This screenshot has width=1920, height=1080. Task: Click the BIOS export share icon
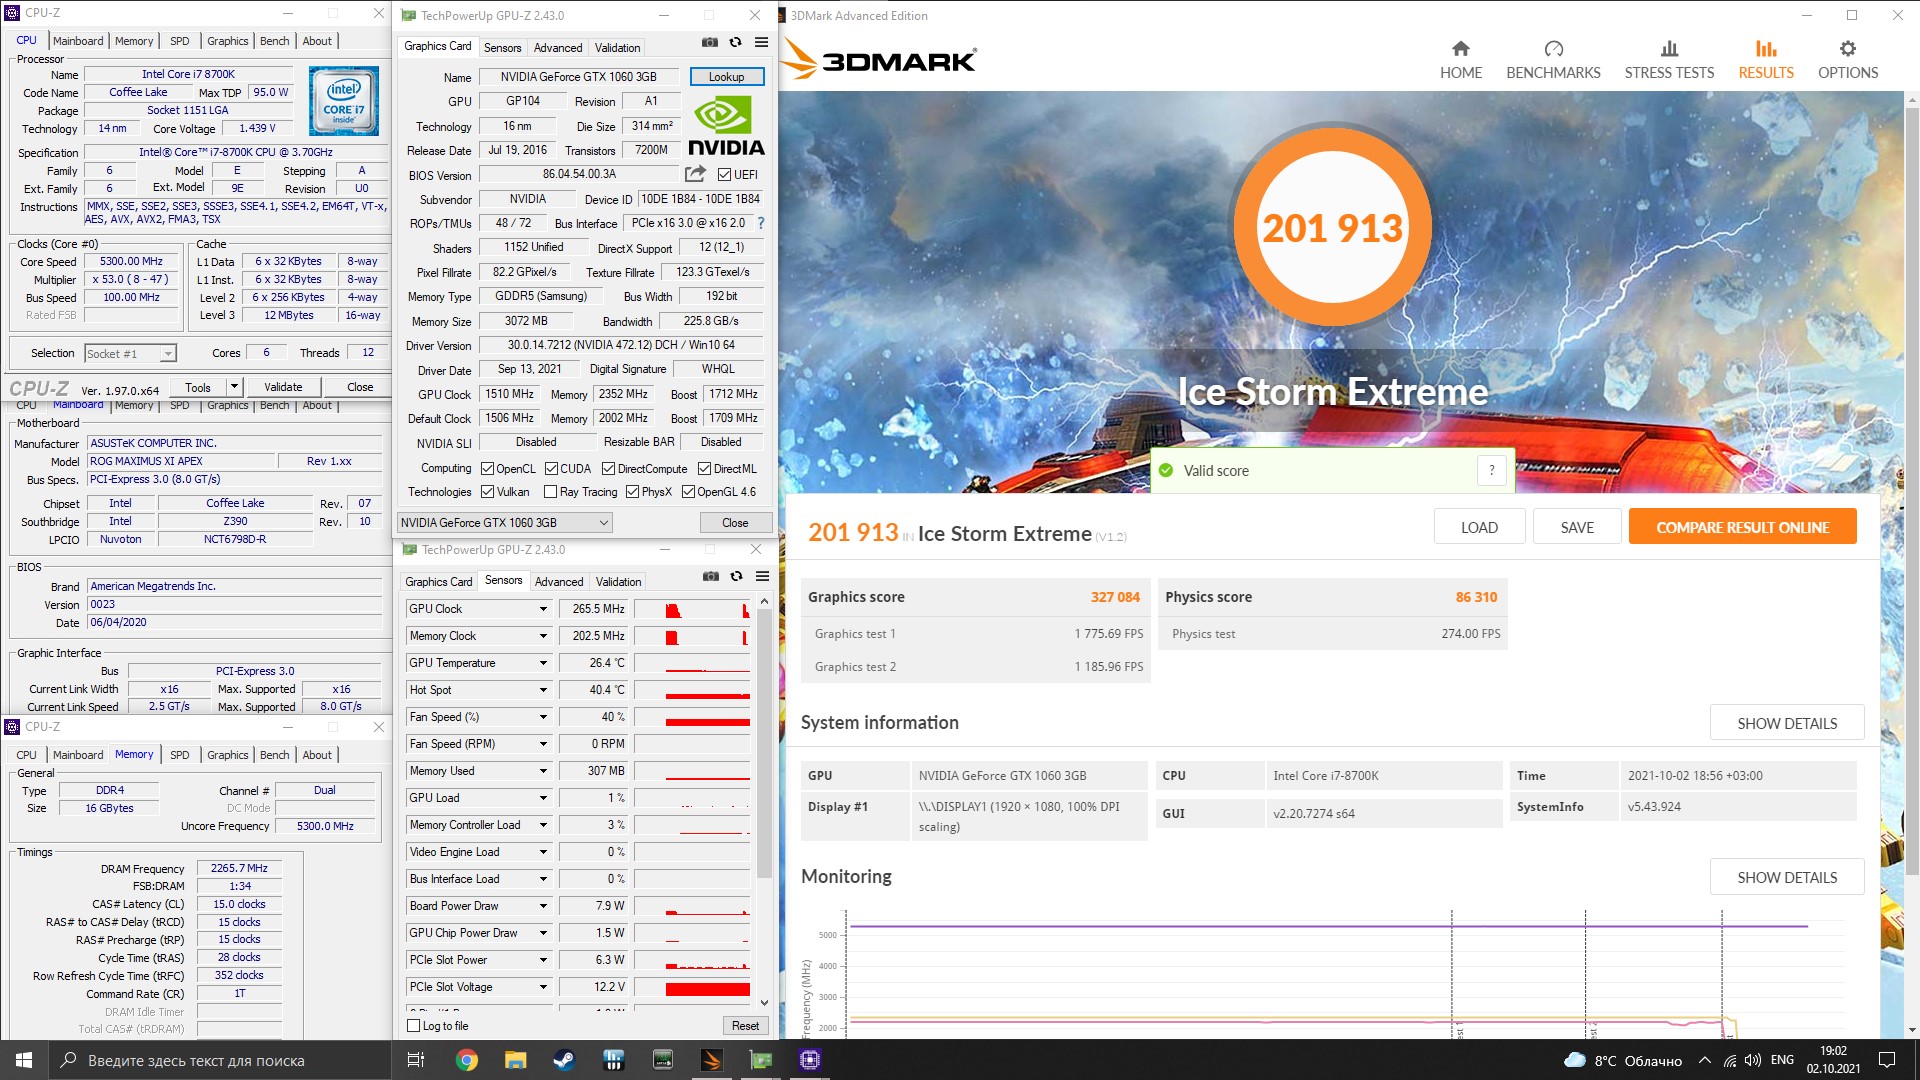tap(695, 174)
